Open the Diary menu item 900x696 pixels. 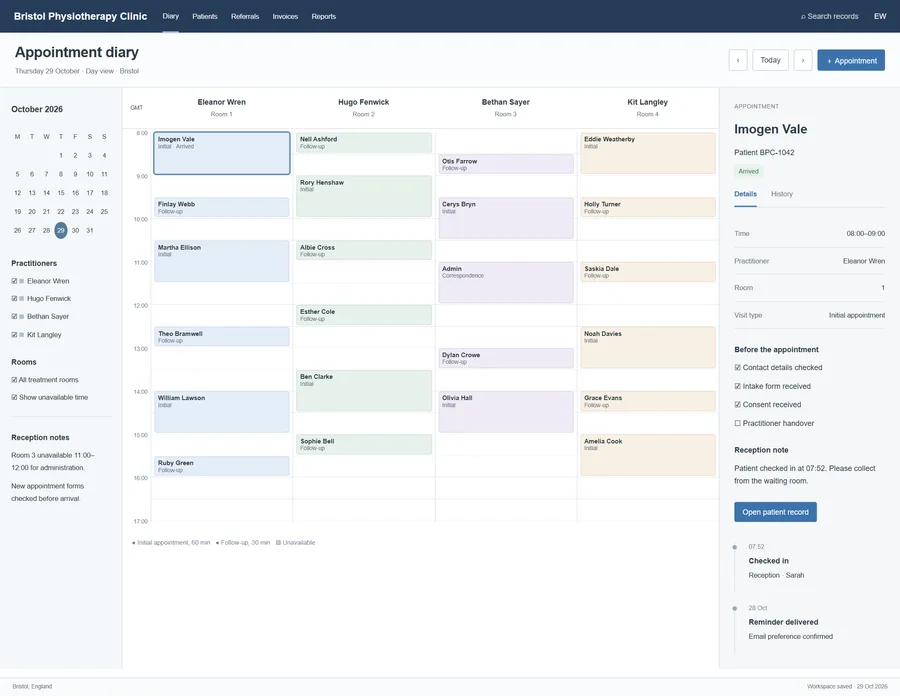point(170,16)
